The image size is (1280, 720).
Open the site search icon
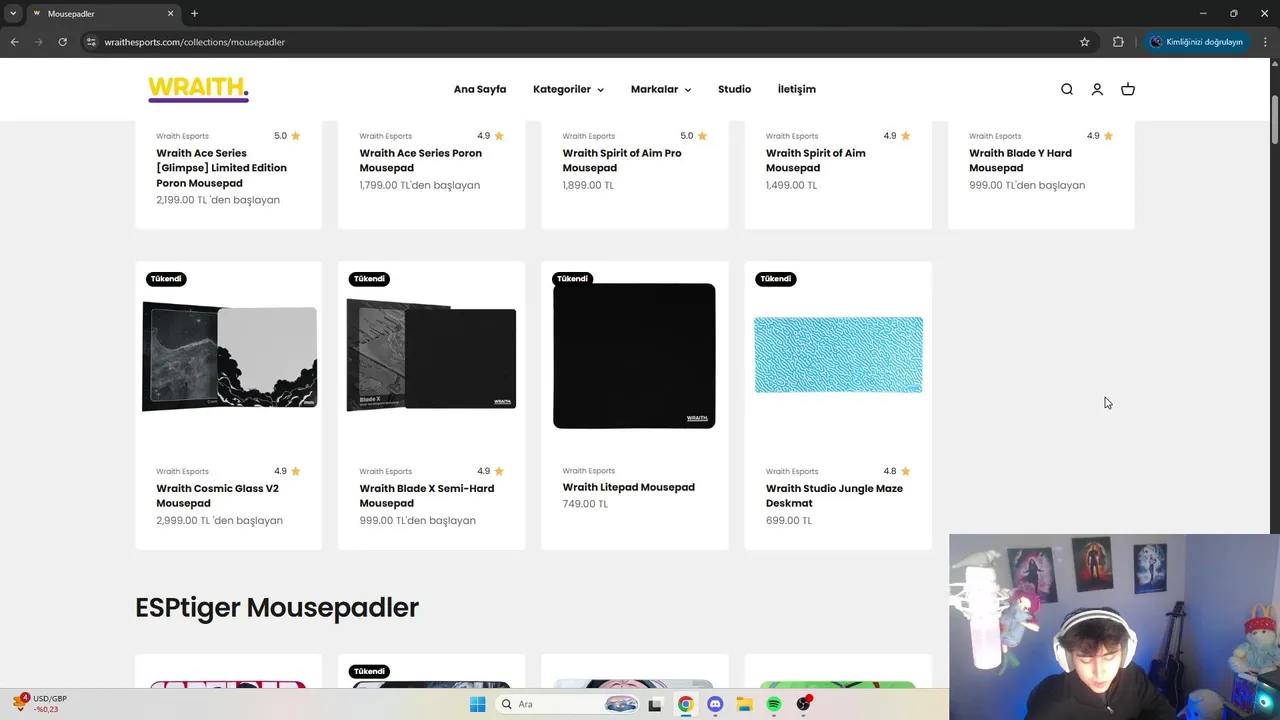pyautogui.click(x=1067, y=89)
